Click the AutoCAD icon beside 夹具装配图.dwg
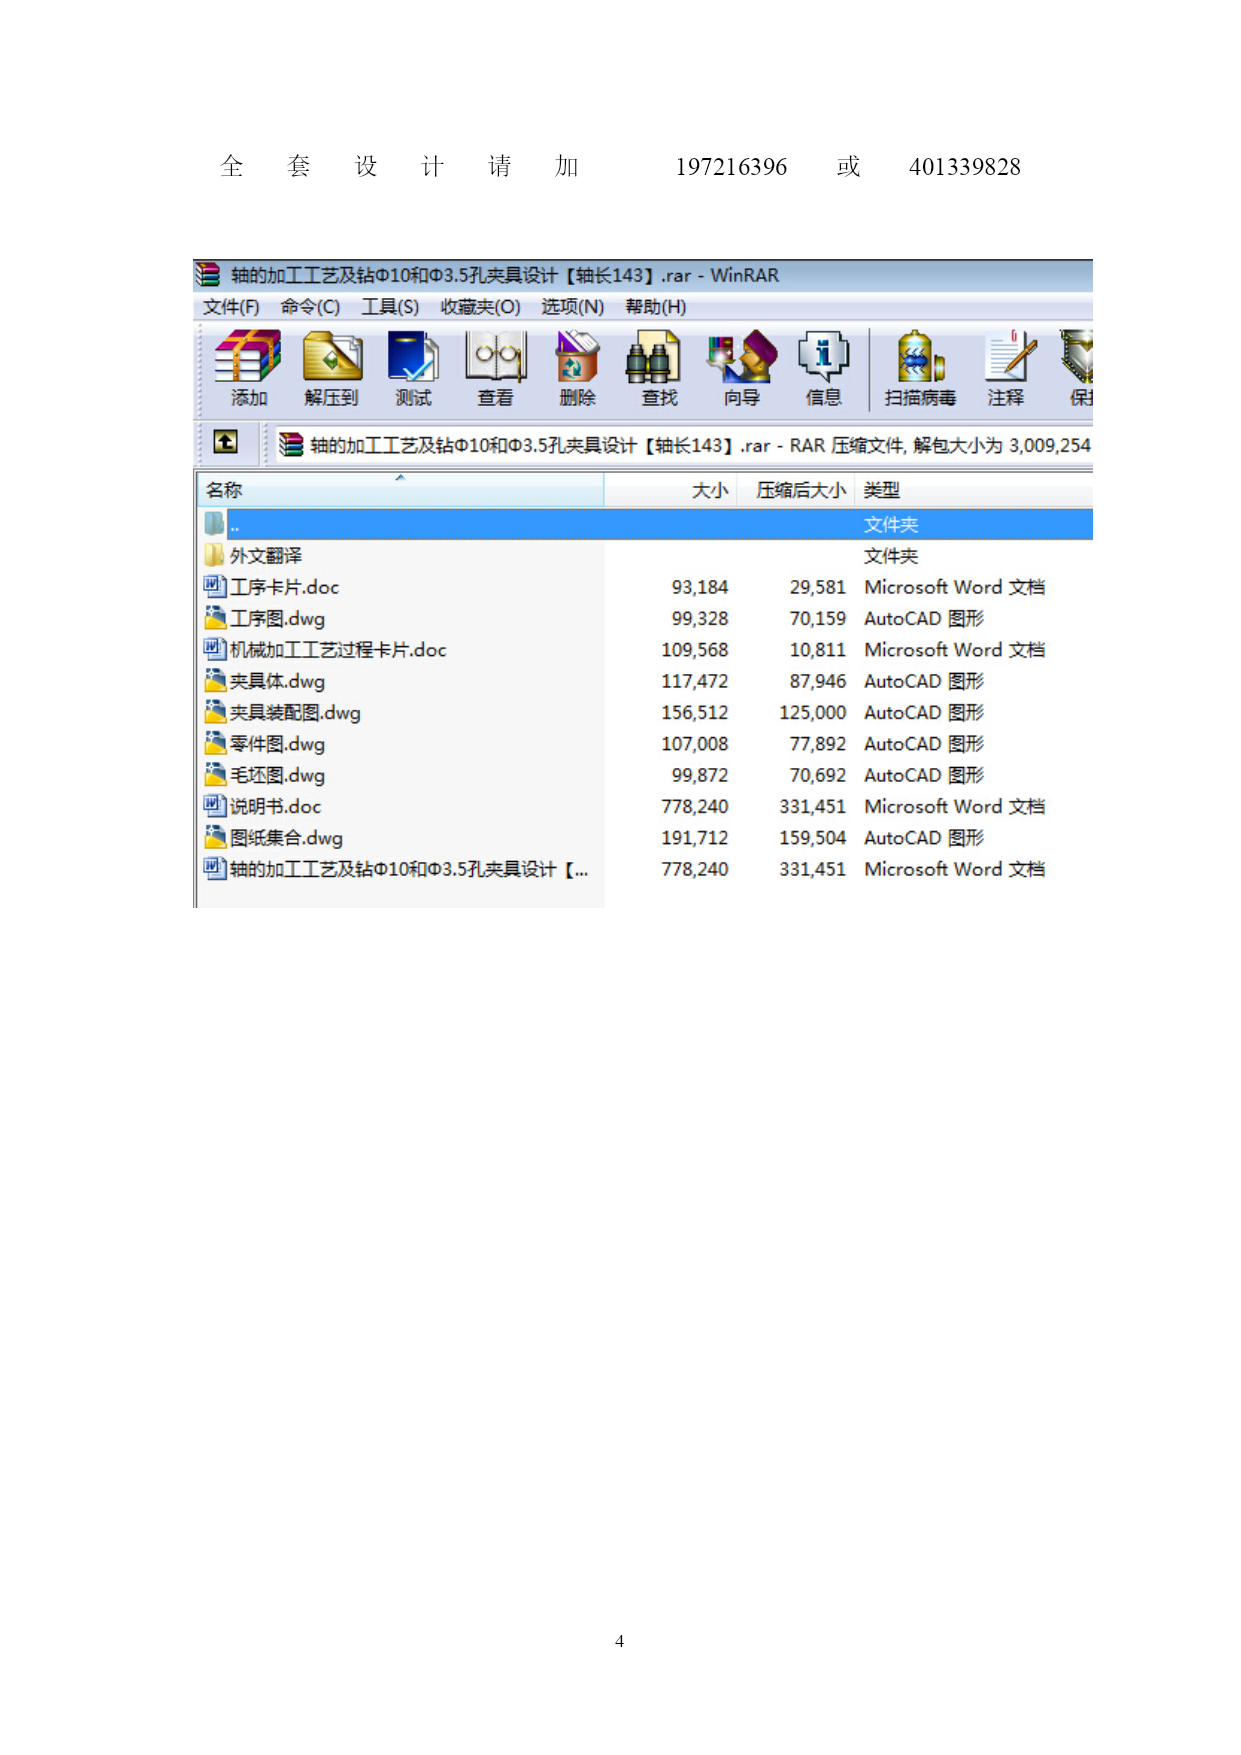1241x1755 pixels. click(214, 712)
